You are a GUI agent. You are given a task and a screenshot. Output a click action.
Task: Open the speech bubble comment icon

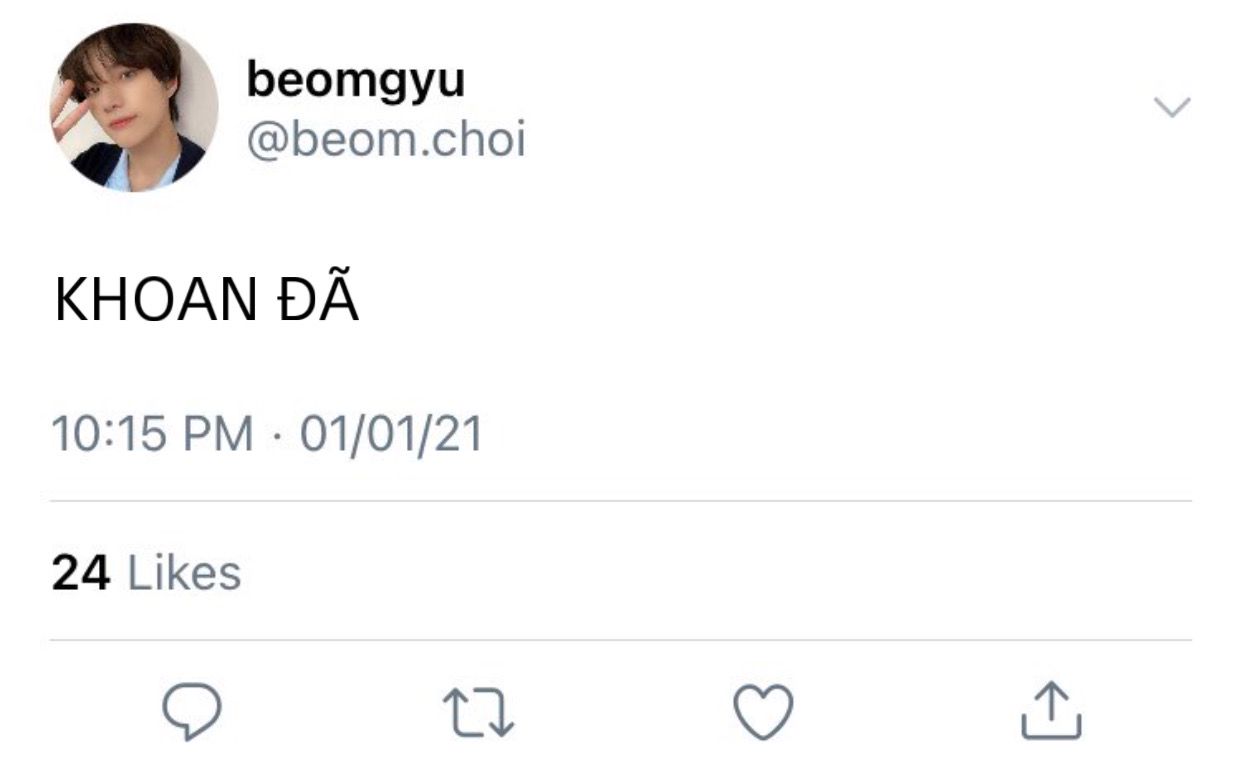coord(192,711)
